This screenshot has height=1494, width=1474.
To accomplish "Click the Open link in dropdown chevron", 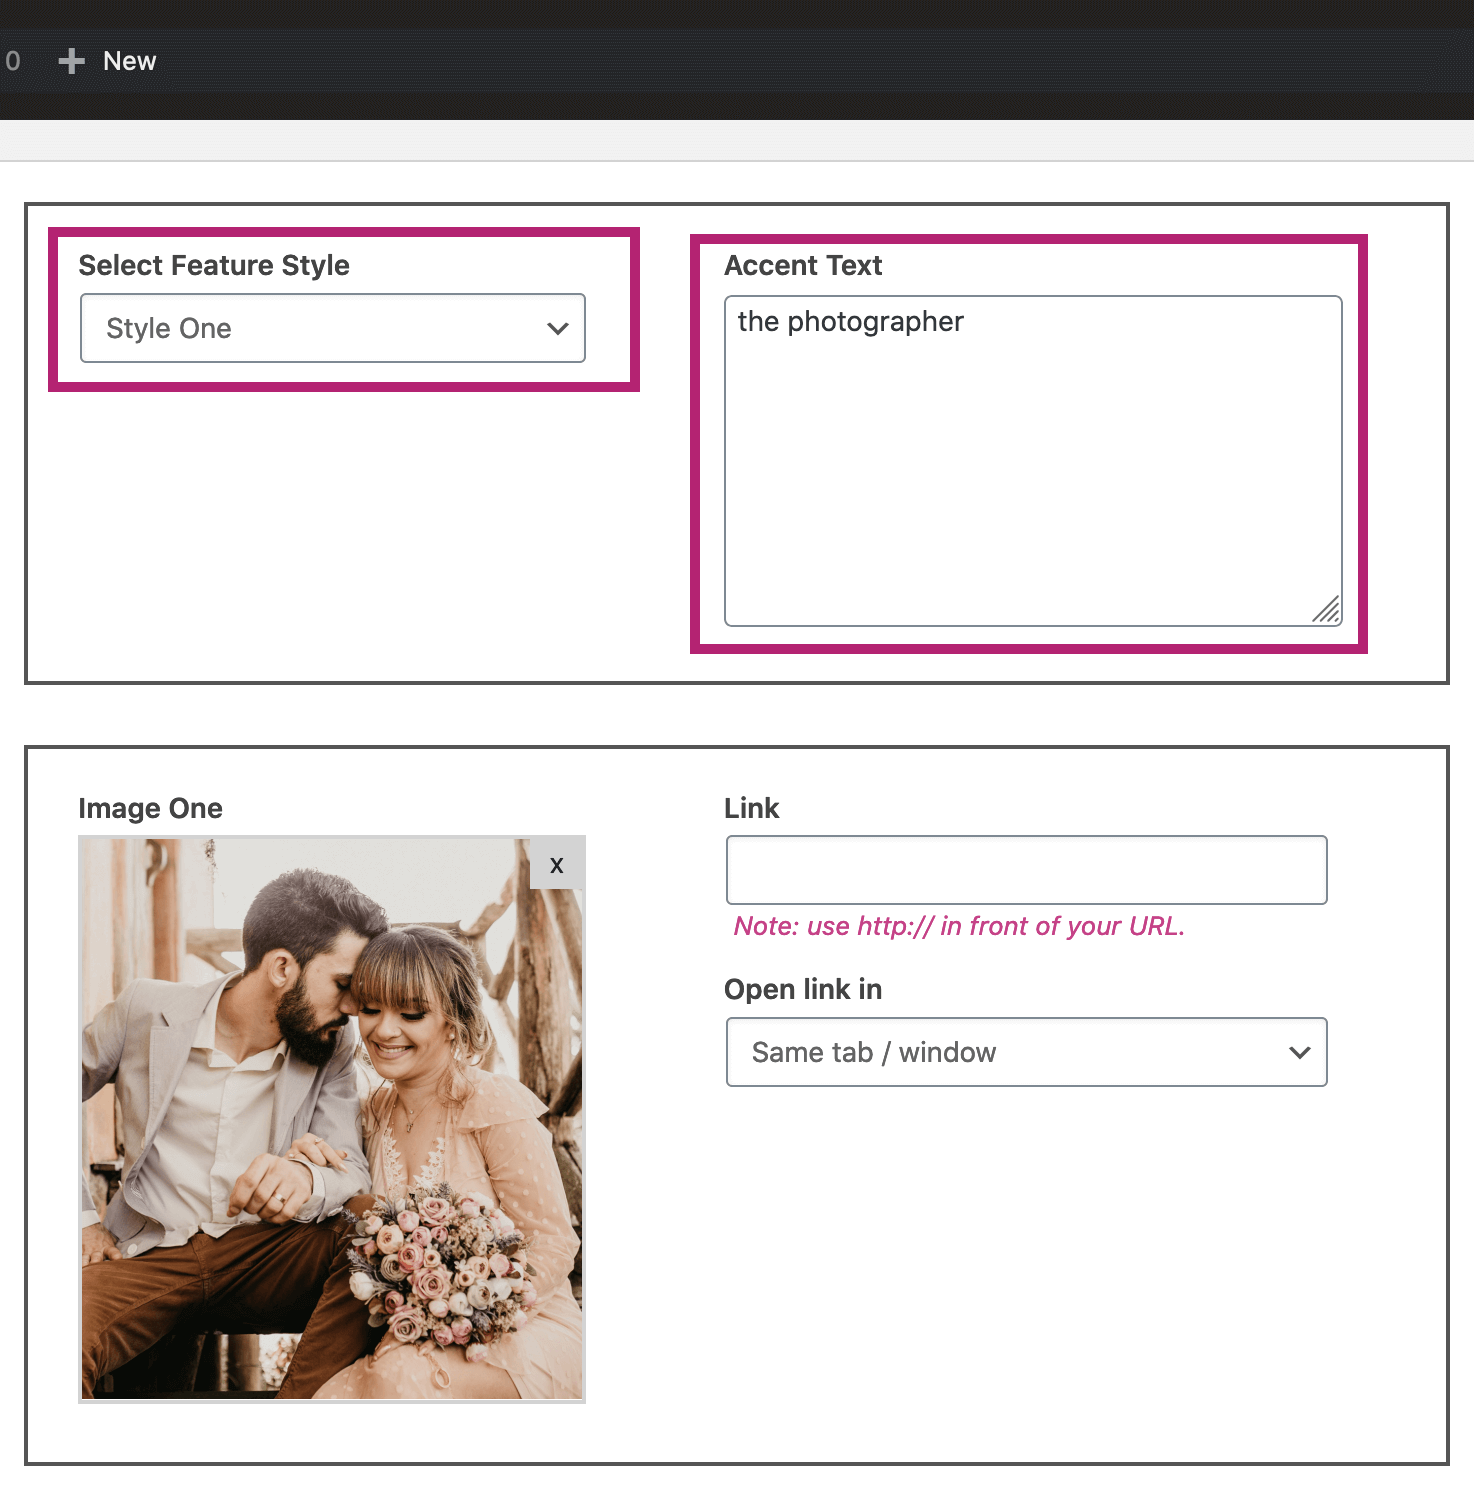I will 1300,1052.
